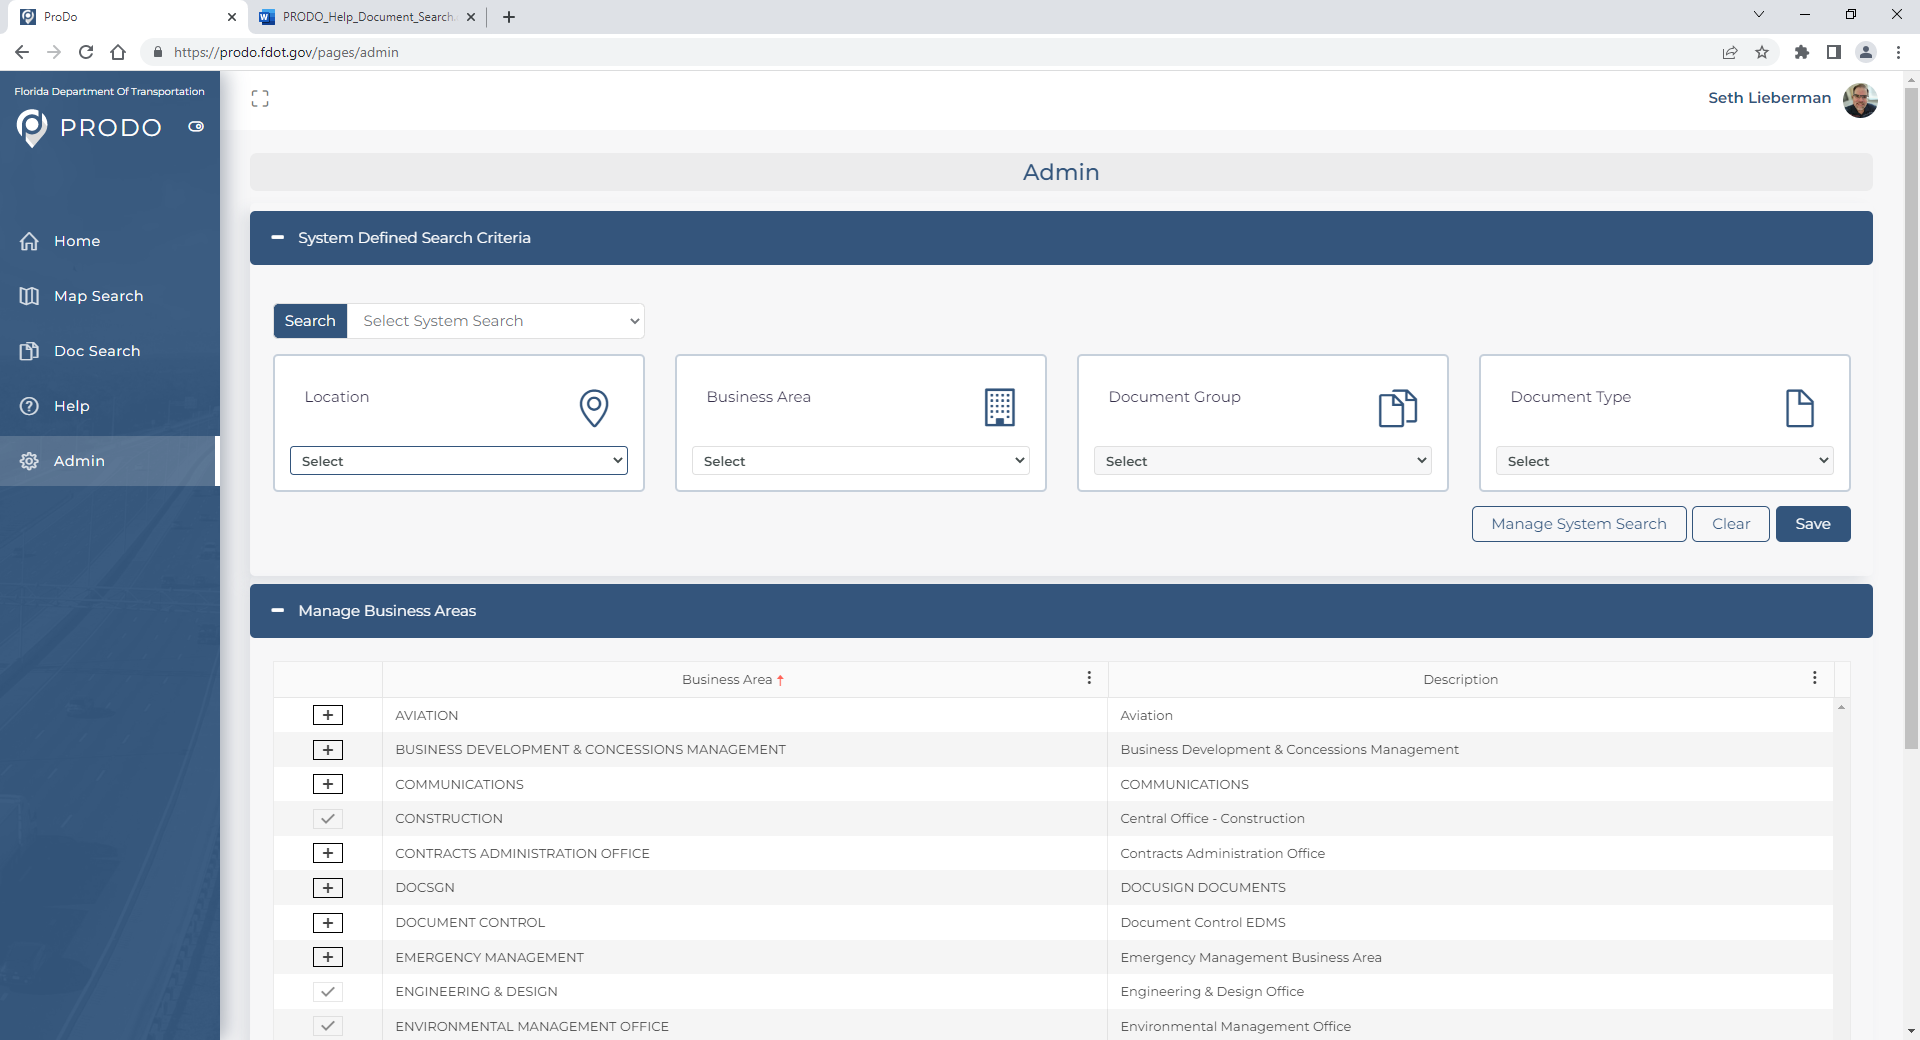The image size is (1920, 1040).
Task: Expand the AVIATION business area row
Action: (327, 715)
